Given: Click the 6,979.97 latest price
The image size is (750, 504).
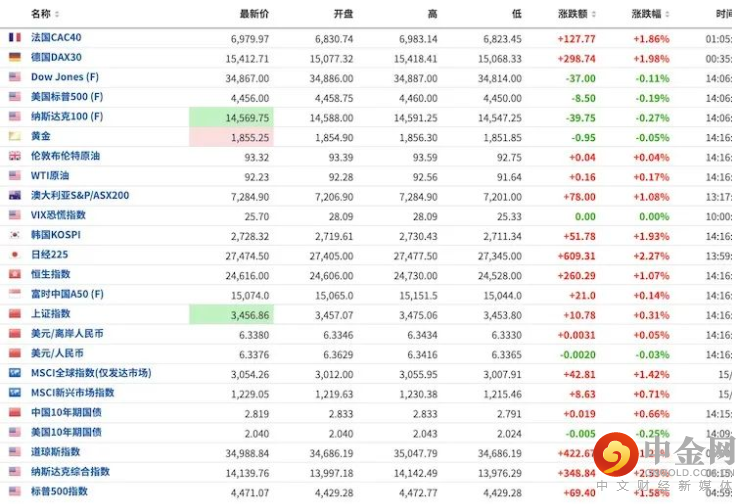Looking at the screenshot, I should point(250,39).
